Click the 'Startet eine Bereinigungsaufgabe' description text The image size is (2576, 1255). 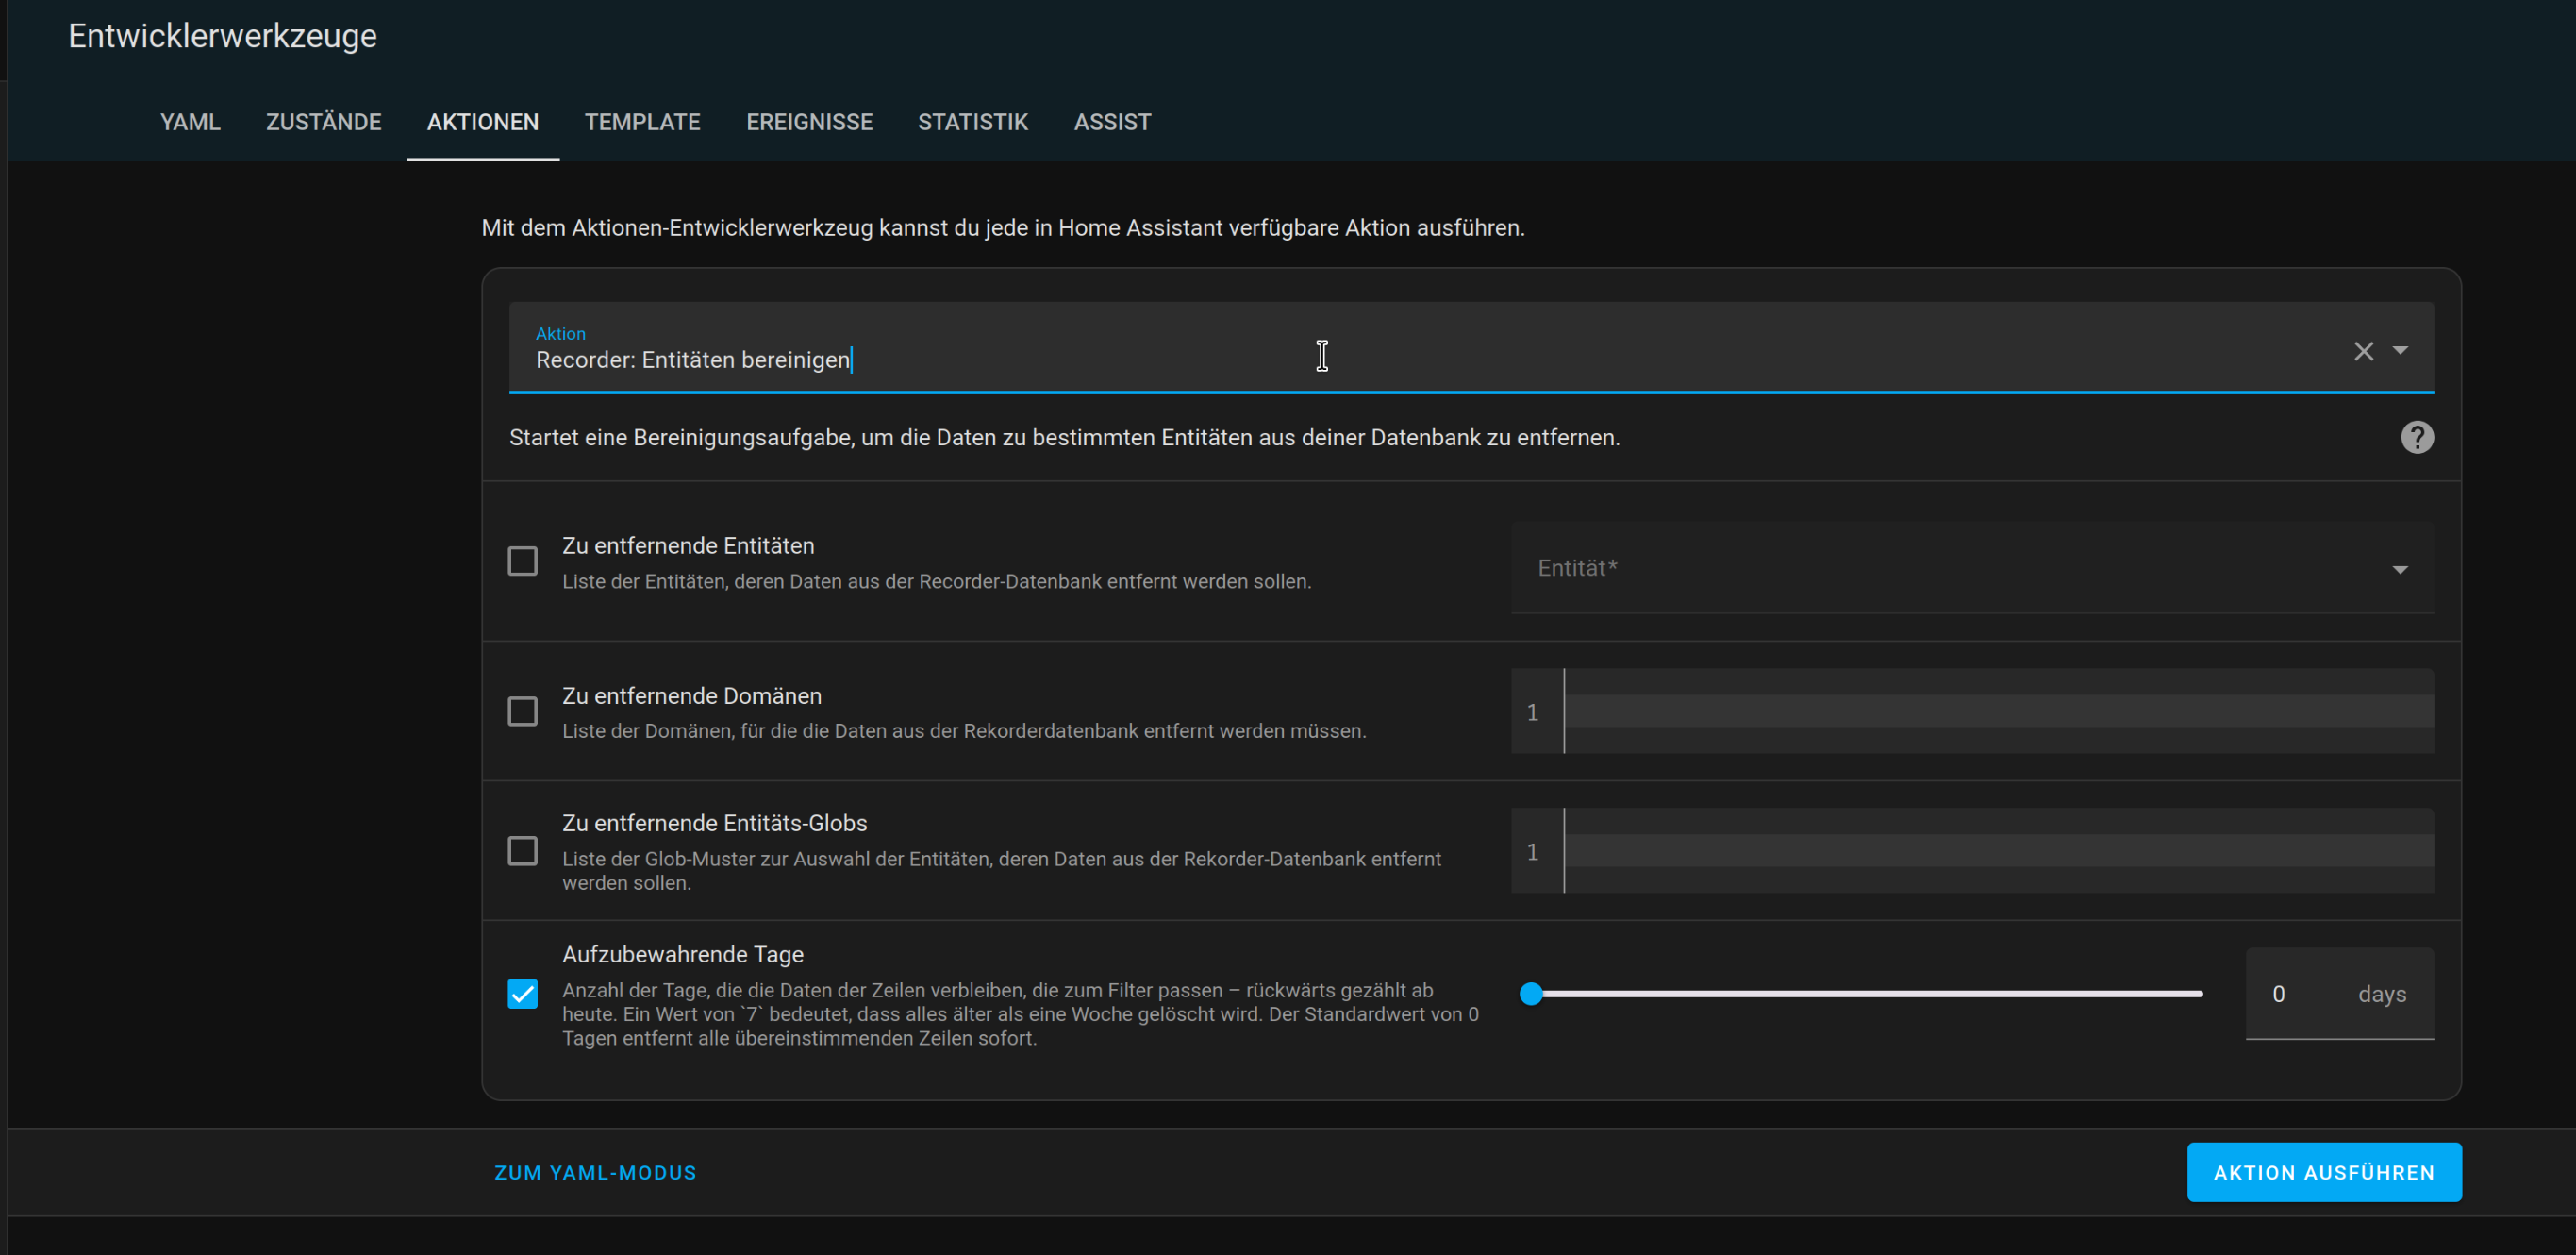pyautogui.click(x=1064, y=438)
